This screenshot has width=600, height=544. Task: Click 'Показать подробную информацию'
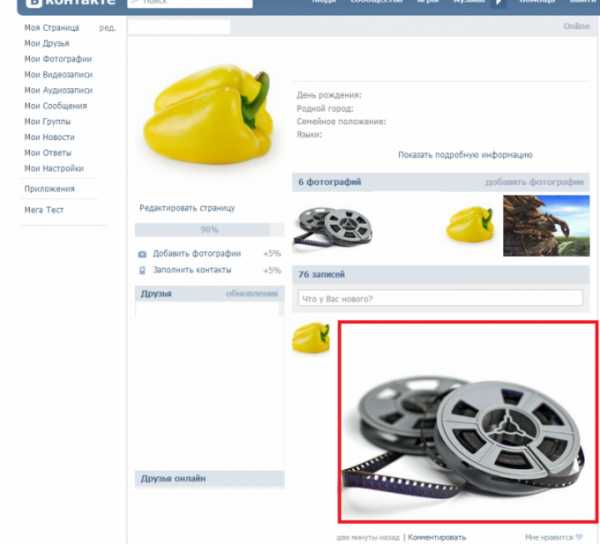465,155
